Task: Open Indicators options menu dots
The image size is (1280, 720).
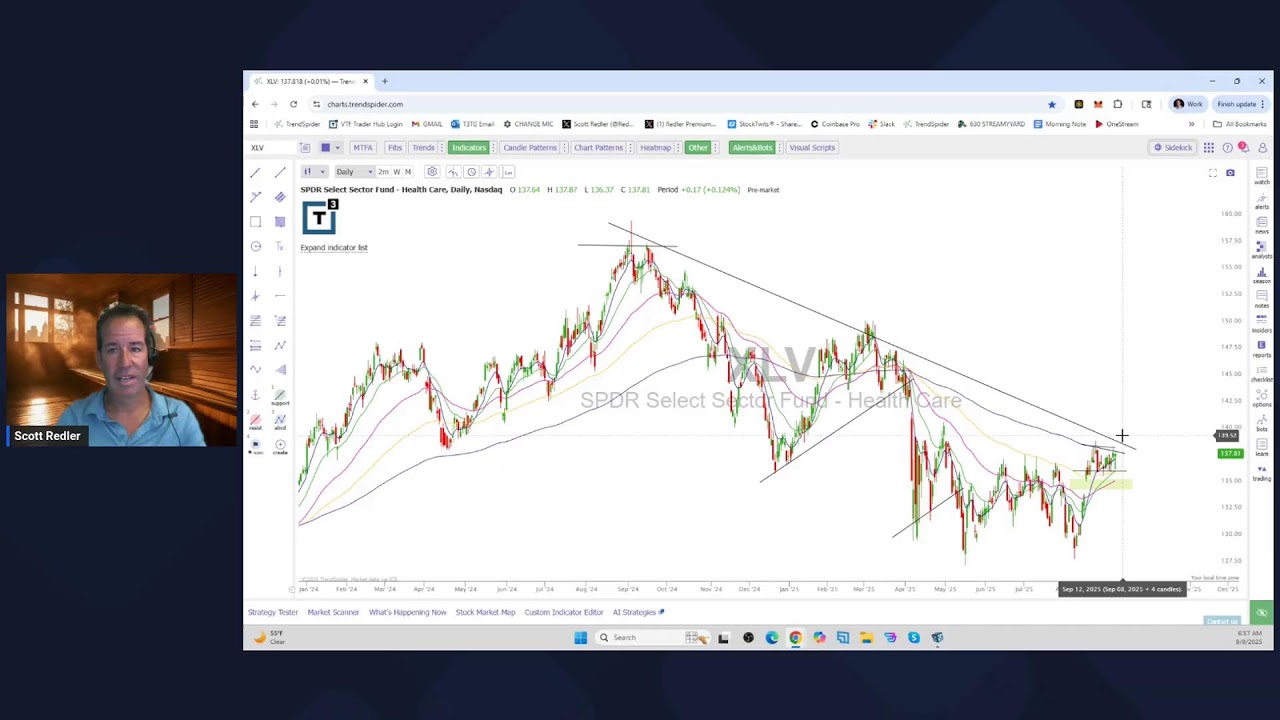Action: [493, 148]
